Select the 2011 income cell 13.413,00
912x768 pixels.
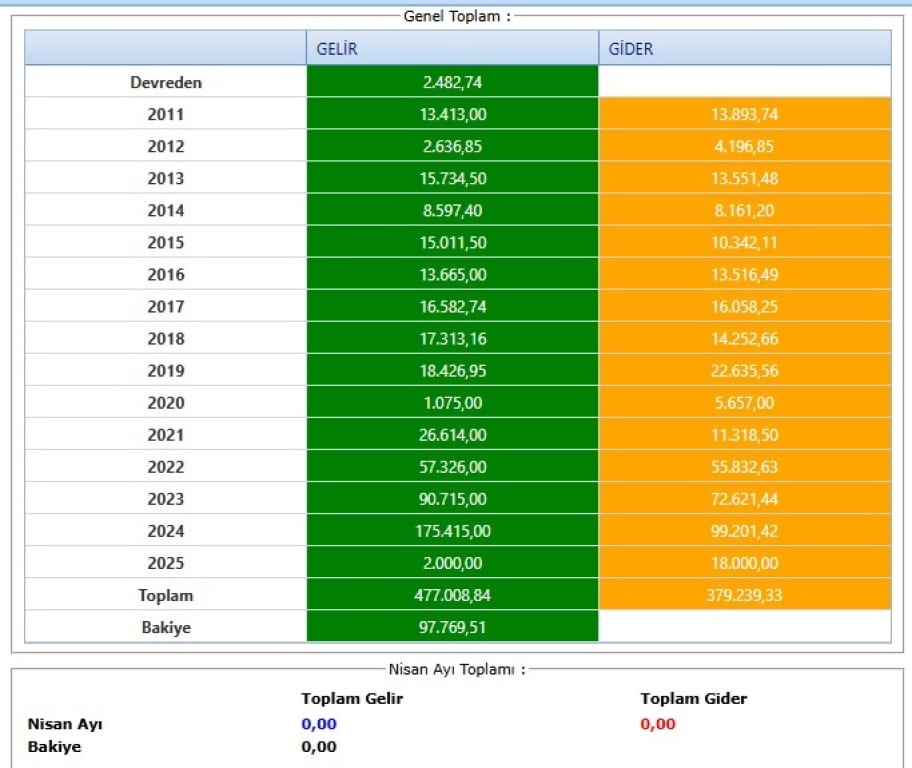point(452,115)
